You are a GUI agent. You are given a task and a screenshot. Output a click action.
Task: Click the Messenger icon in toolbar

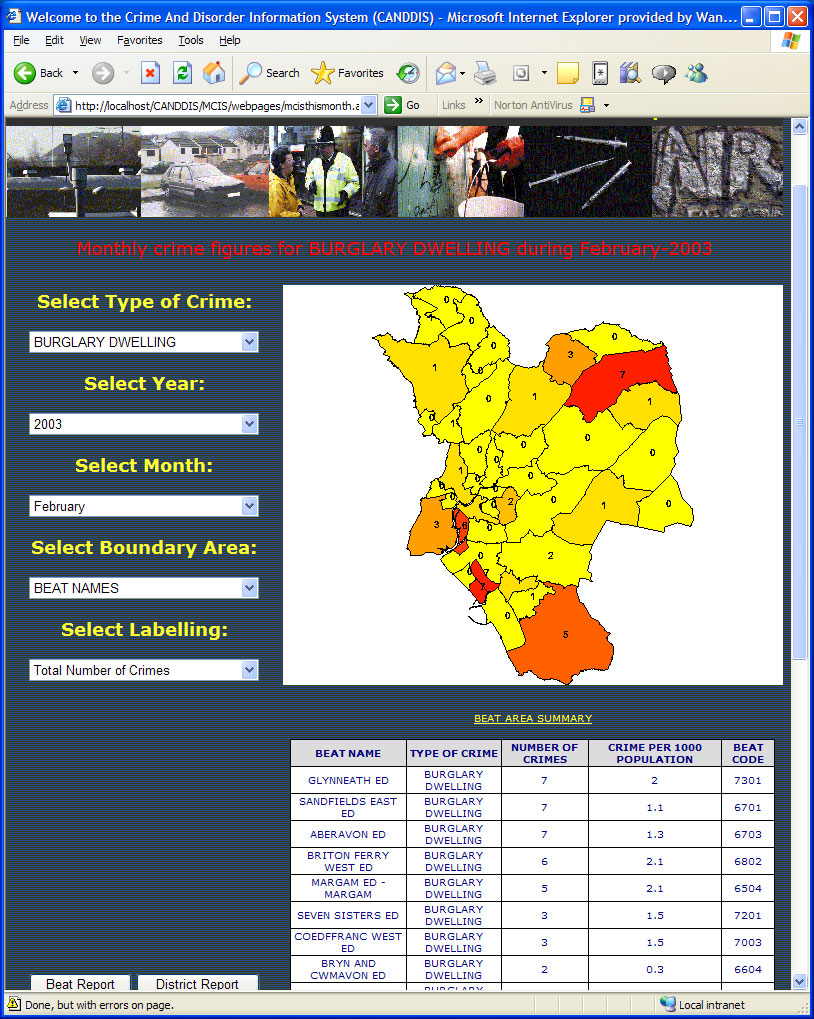tap(697, 73)
